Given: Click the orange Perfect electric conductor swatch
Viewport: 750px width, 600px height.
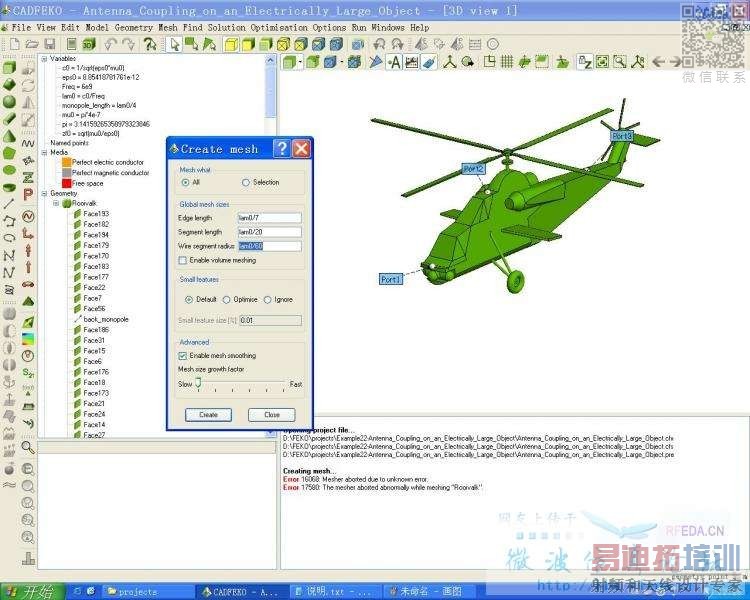Looking at the screenshot, I should point(66,162).
